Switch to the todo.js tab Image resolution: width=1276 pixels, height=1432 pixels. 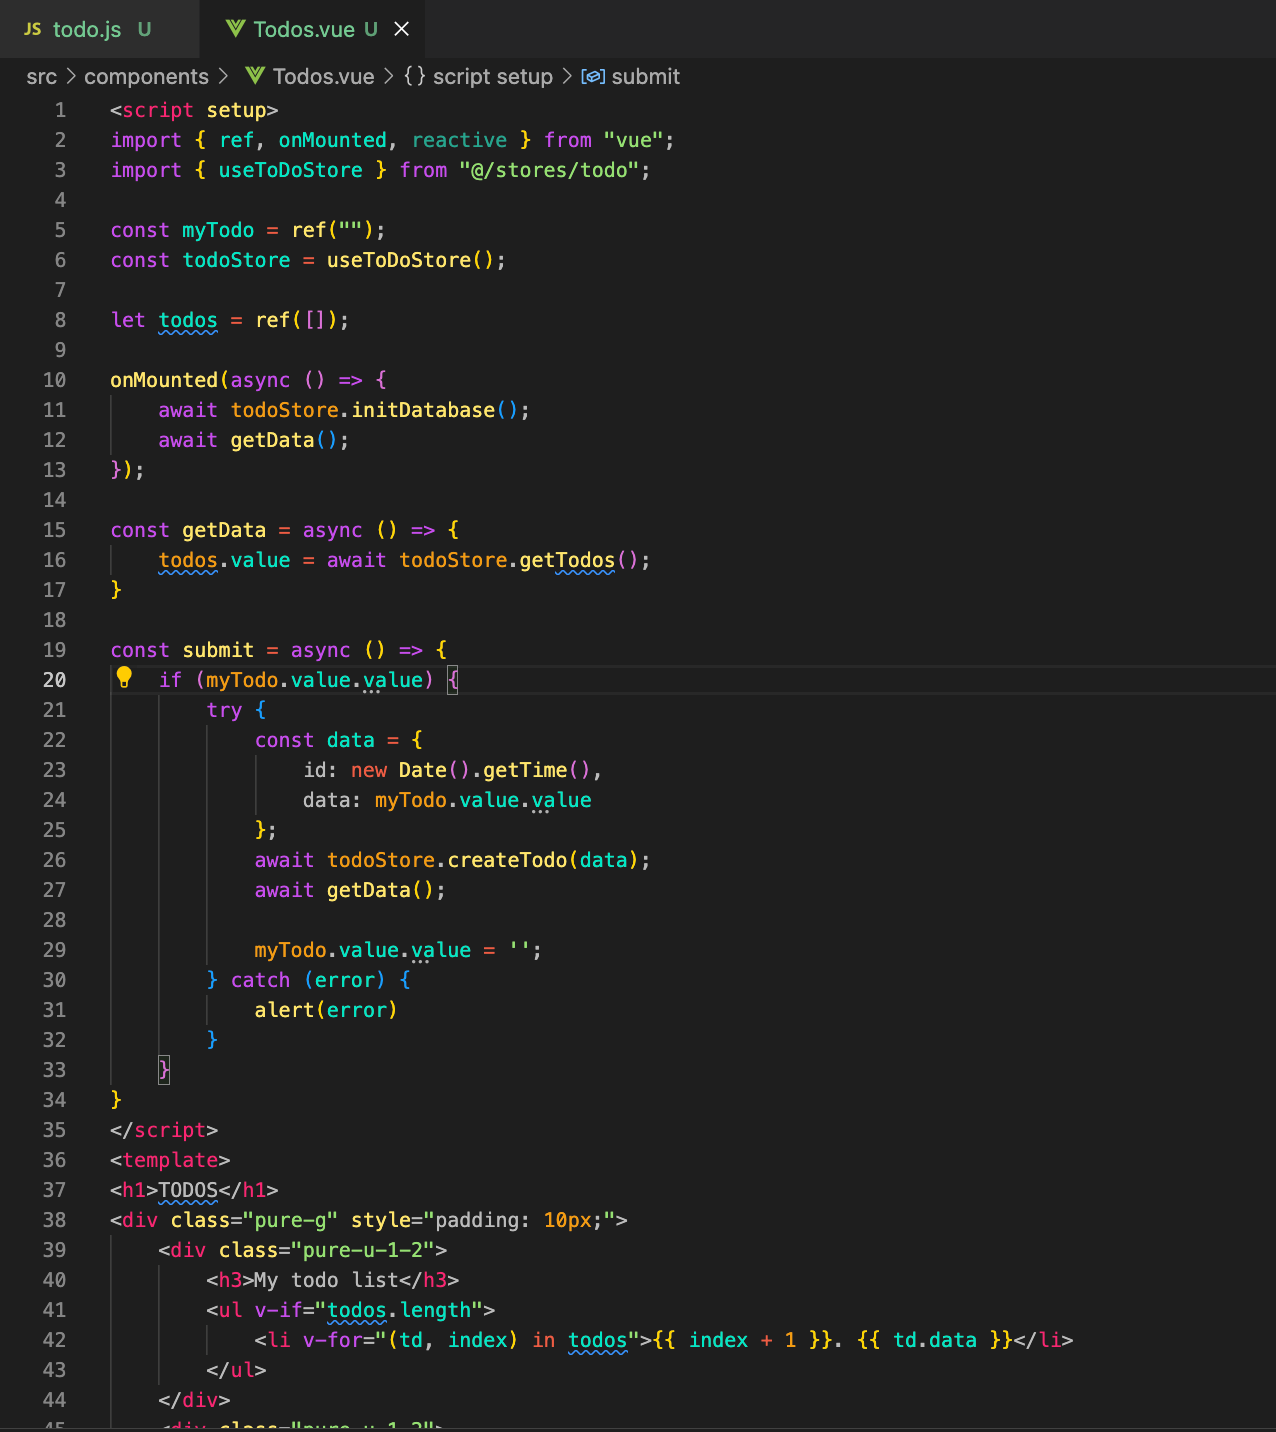(86, 29)
